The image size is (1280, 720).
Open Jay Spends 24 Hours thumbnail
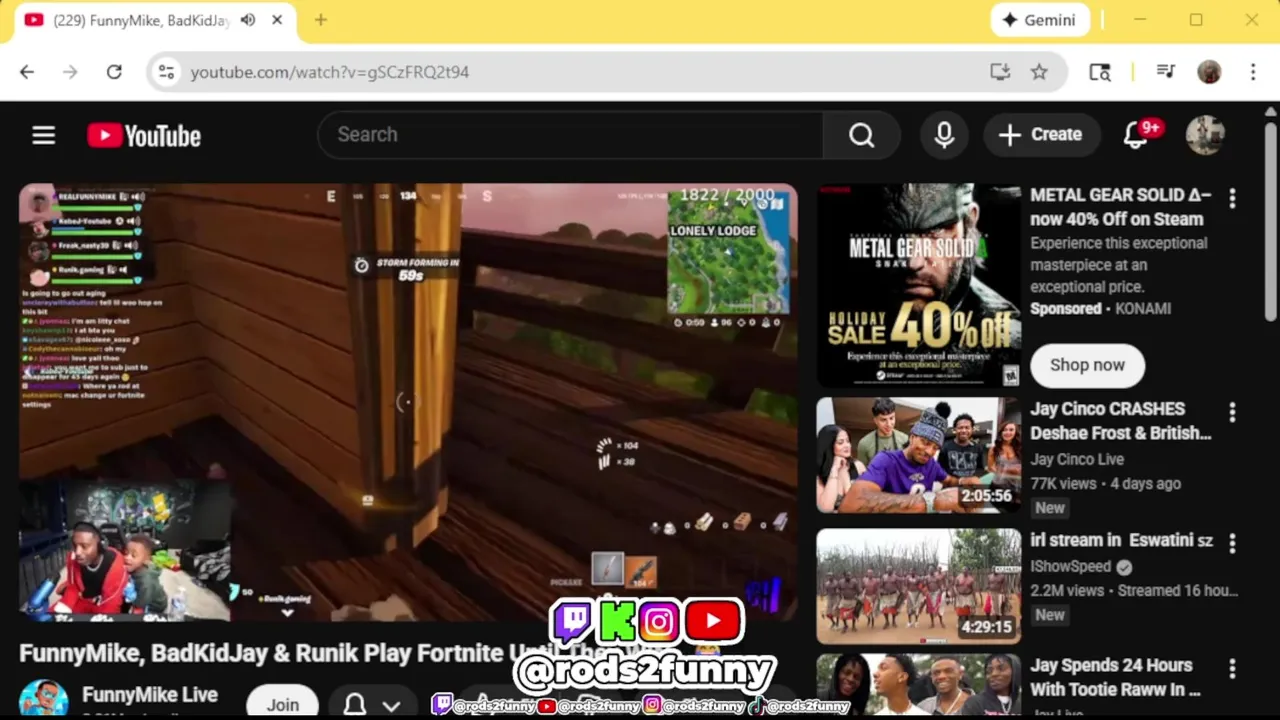(919, 685)
